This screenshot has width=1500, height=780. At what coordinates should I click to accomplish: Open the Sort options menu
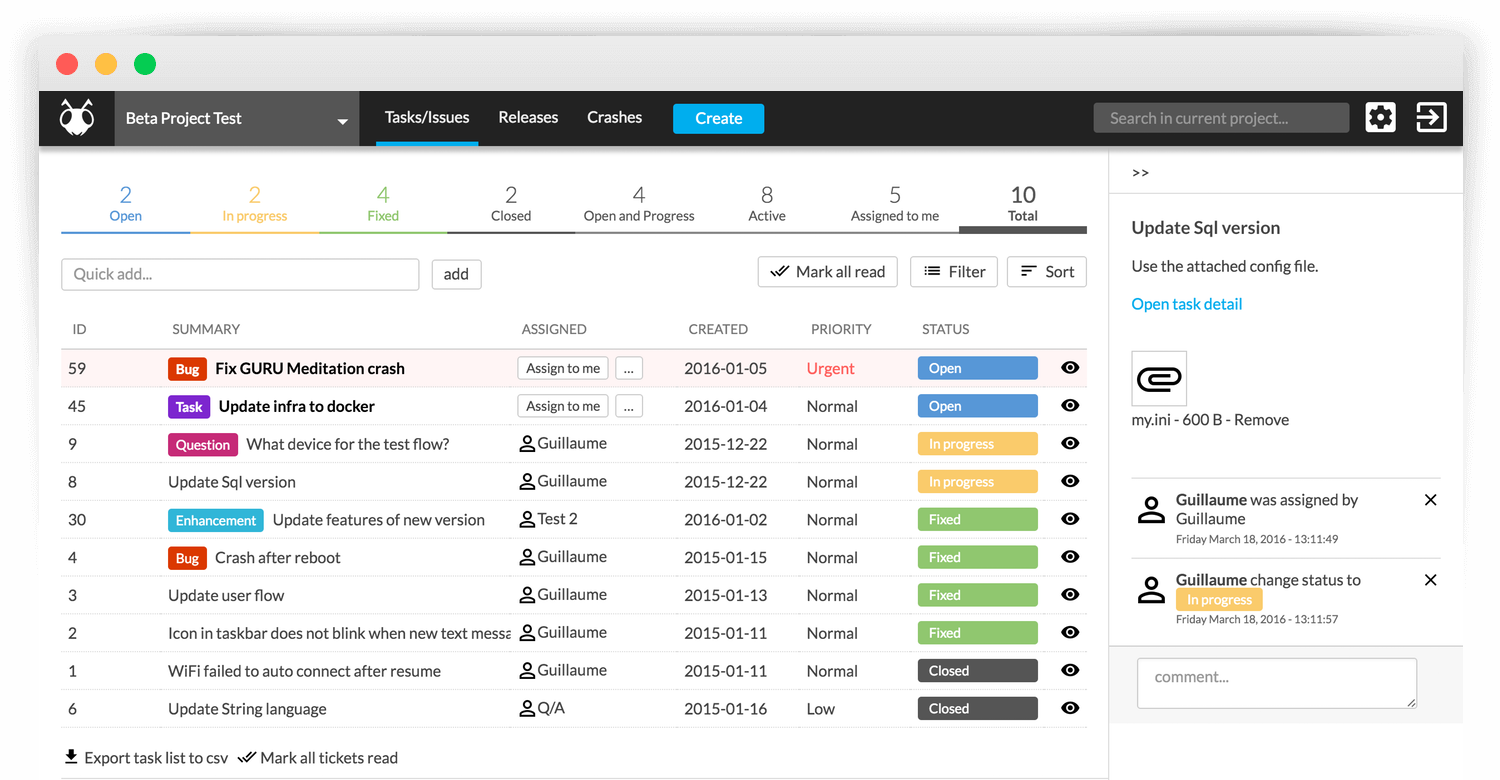[x=1046, y=272]
